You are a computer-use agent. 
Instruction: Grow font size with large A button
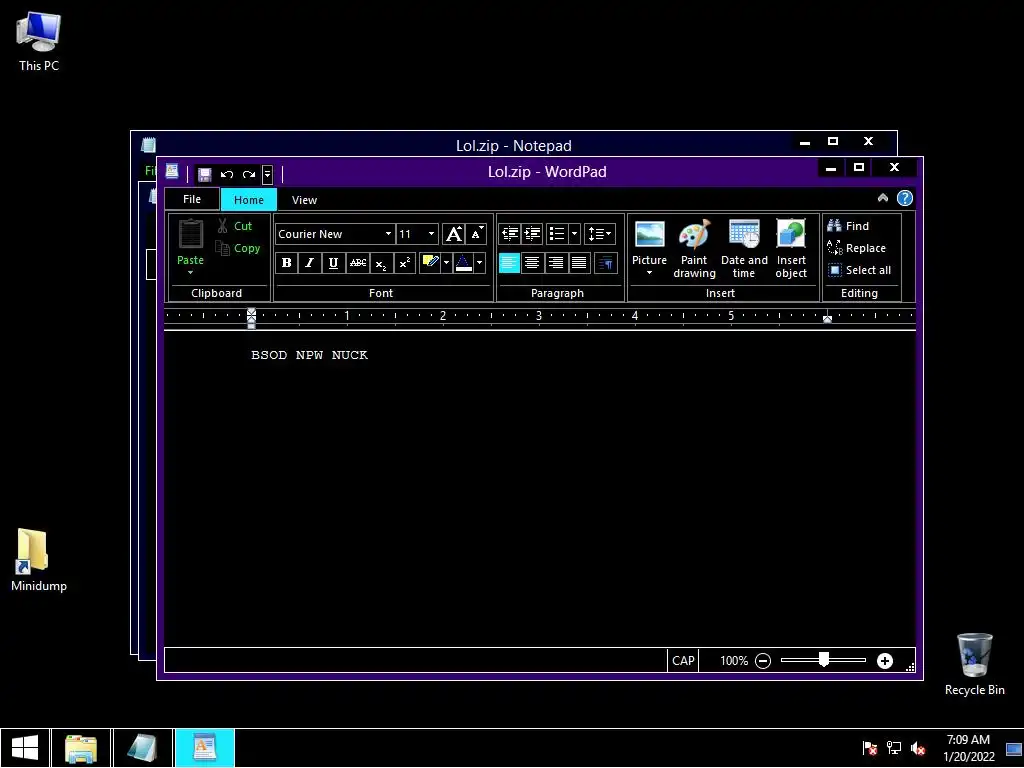[454, 234]
